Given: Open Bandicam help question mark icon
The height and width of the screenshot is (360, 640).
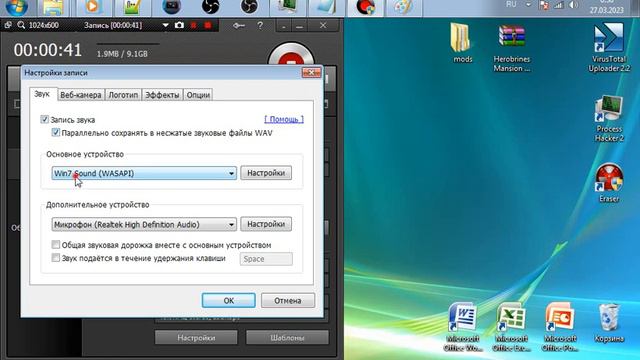Looking at the screenshot, I should (x=260, y=25).
